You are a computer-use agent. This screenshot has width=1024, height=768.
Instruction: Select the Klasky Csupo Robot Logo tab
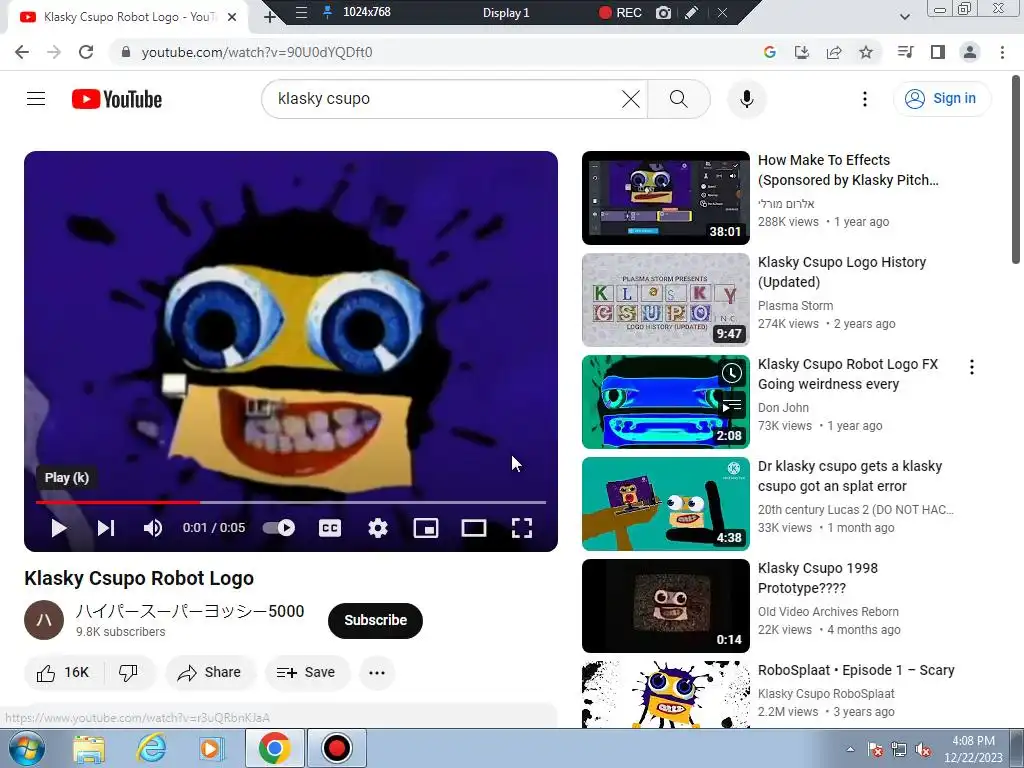click(x=127, y=17)
